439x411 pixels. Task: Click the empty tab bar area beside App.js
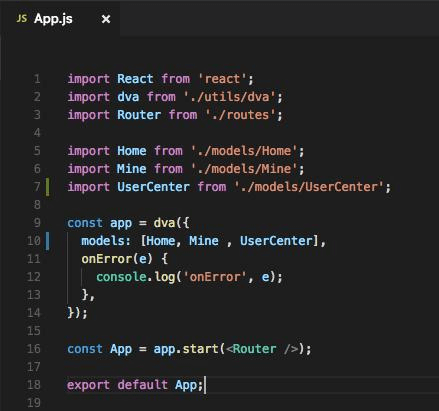(x=279, y=19)
